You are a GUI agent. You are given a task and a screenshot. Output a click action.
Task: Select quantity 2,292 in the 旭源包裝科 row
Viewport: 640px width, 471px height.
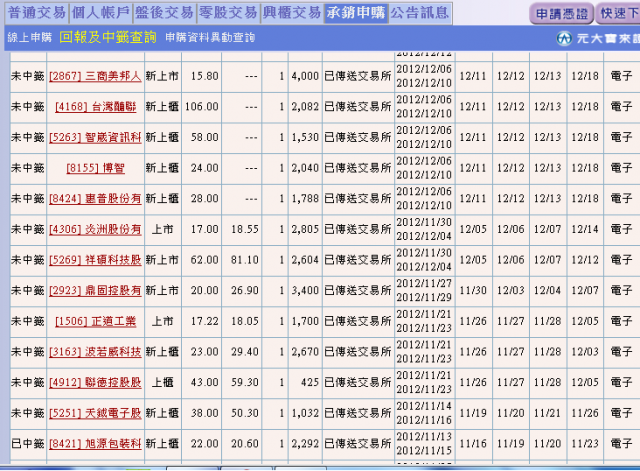pos(305,444)
